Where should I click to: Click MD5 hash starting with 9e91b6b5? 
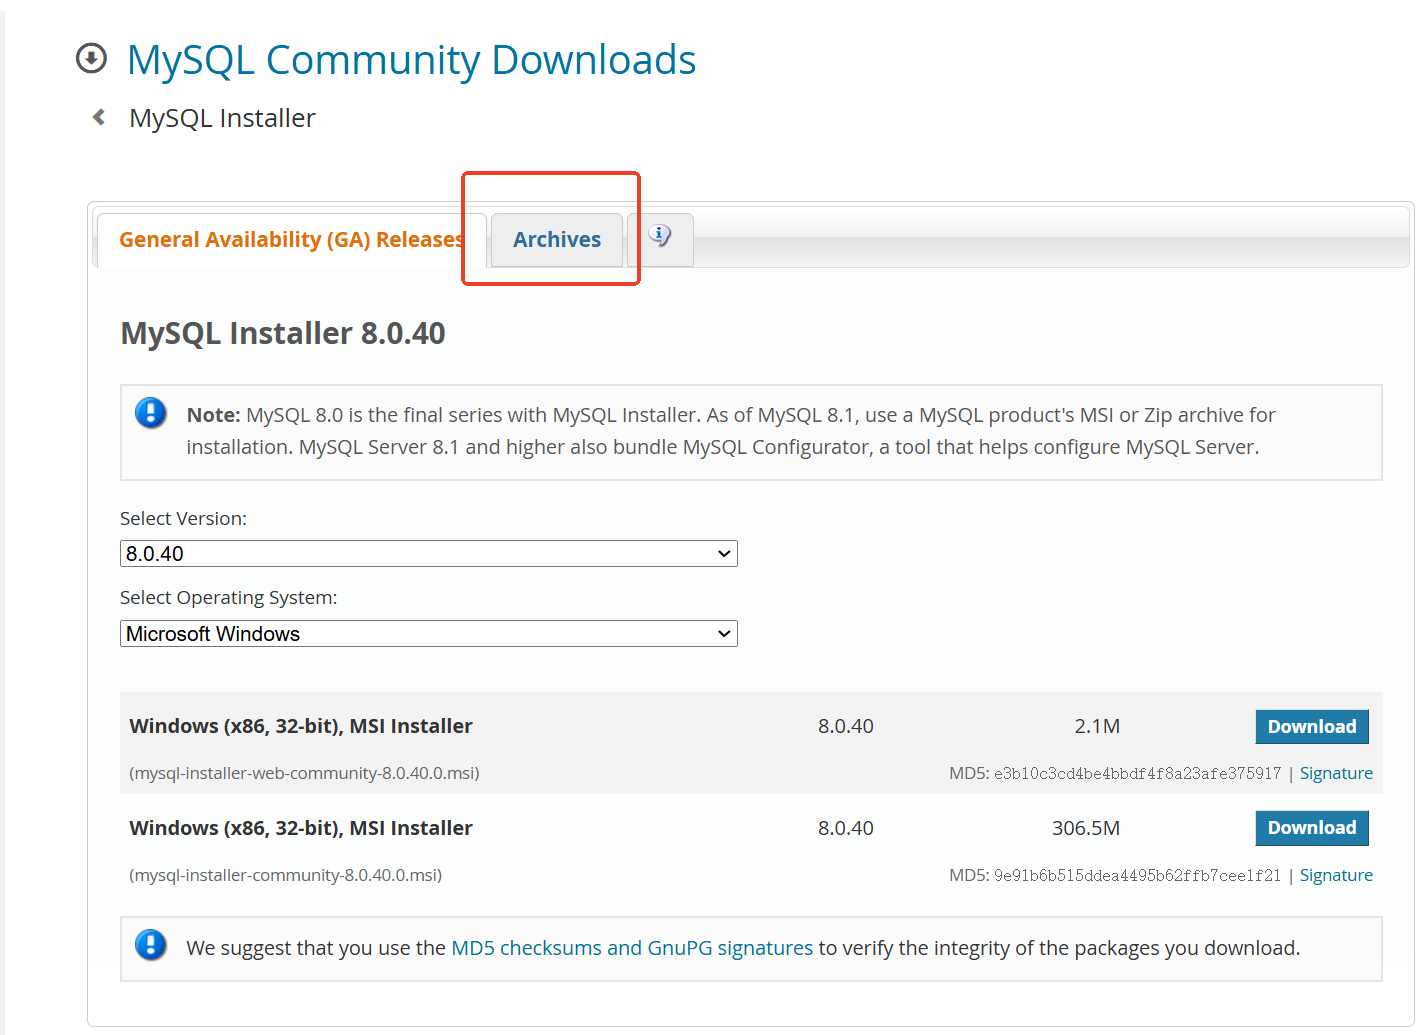(x=1137, y=875)
